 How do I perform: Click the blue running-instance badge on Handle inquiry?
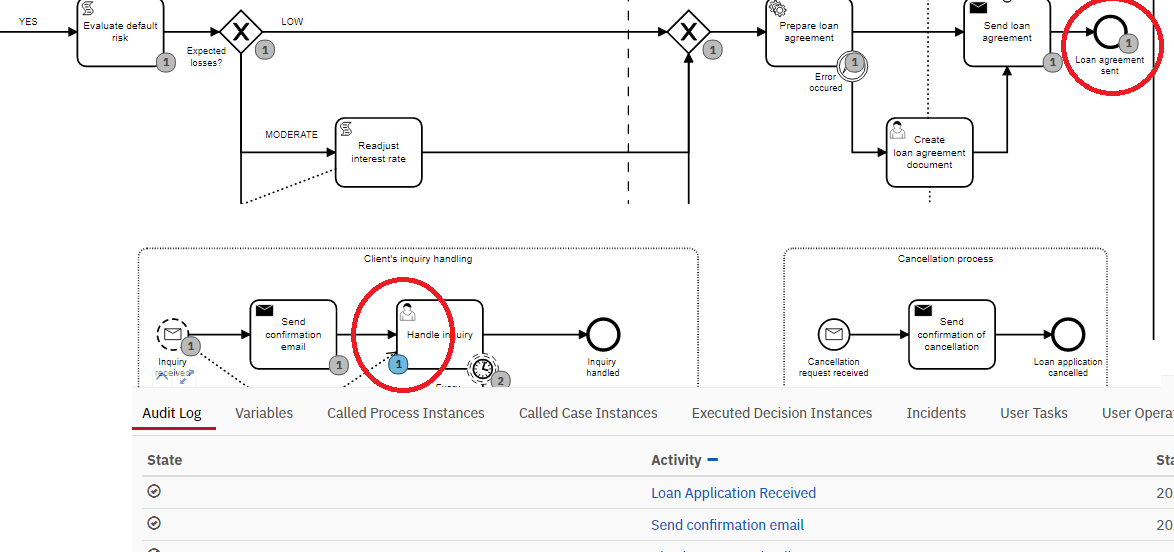[x=399, y=365]
